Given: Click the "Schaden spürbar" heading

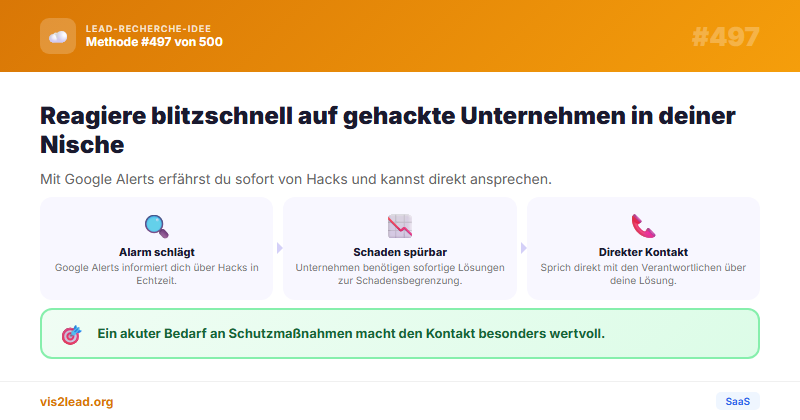Looking at the screenshot, I should (400, 252).
